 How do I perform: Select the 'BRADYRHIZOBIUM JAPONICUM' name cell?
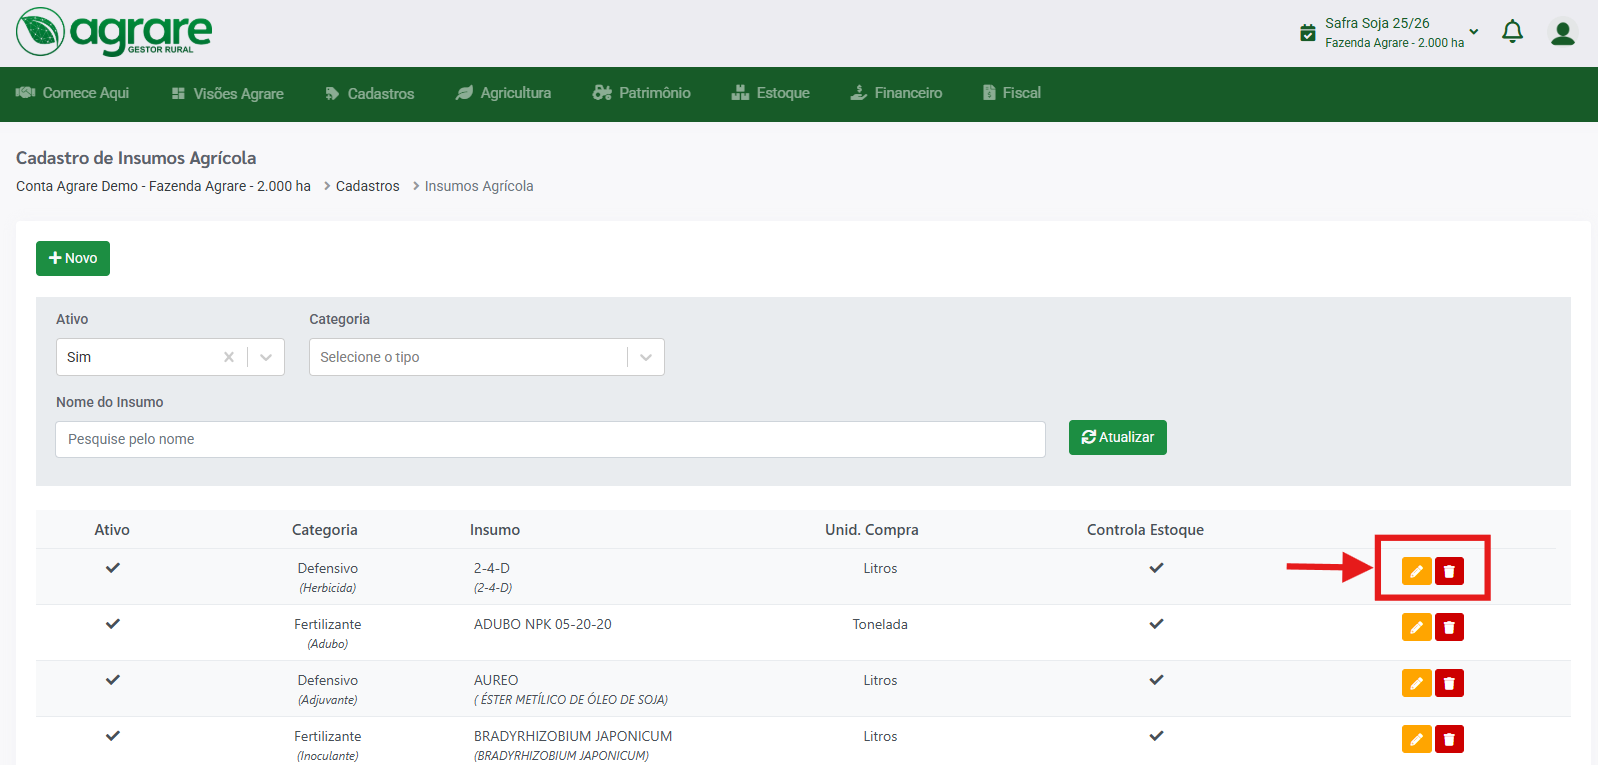click(x=573, y=736)
